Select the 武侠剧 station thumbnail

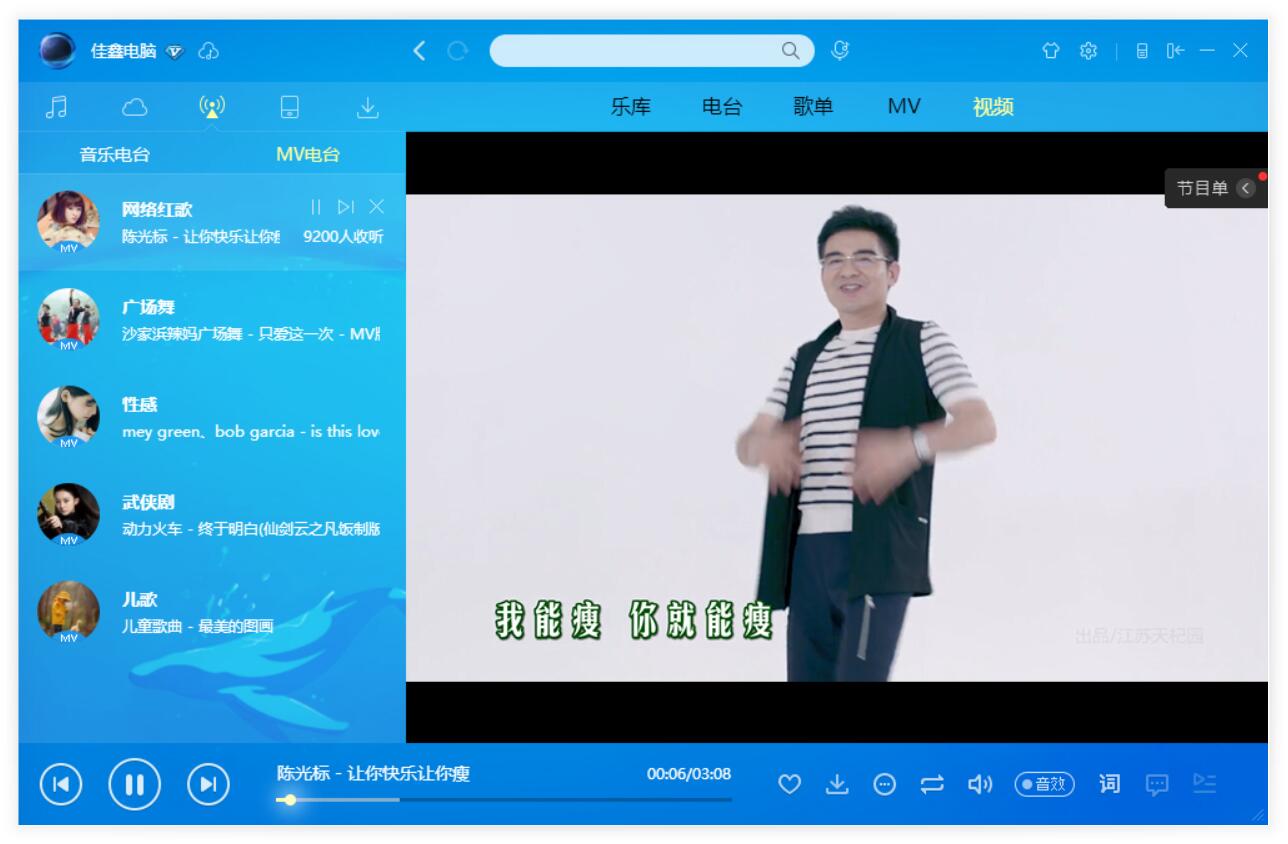click(x=68, y=514)
